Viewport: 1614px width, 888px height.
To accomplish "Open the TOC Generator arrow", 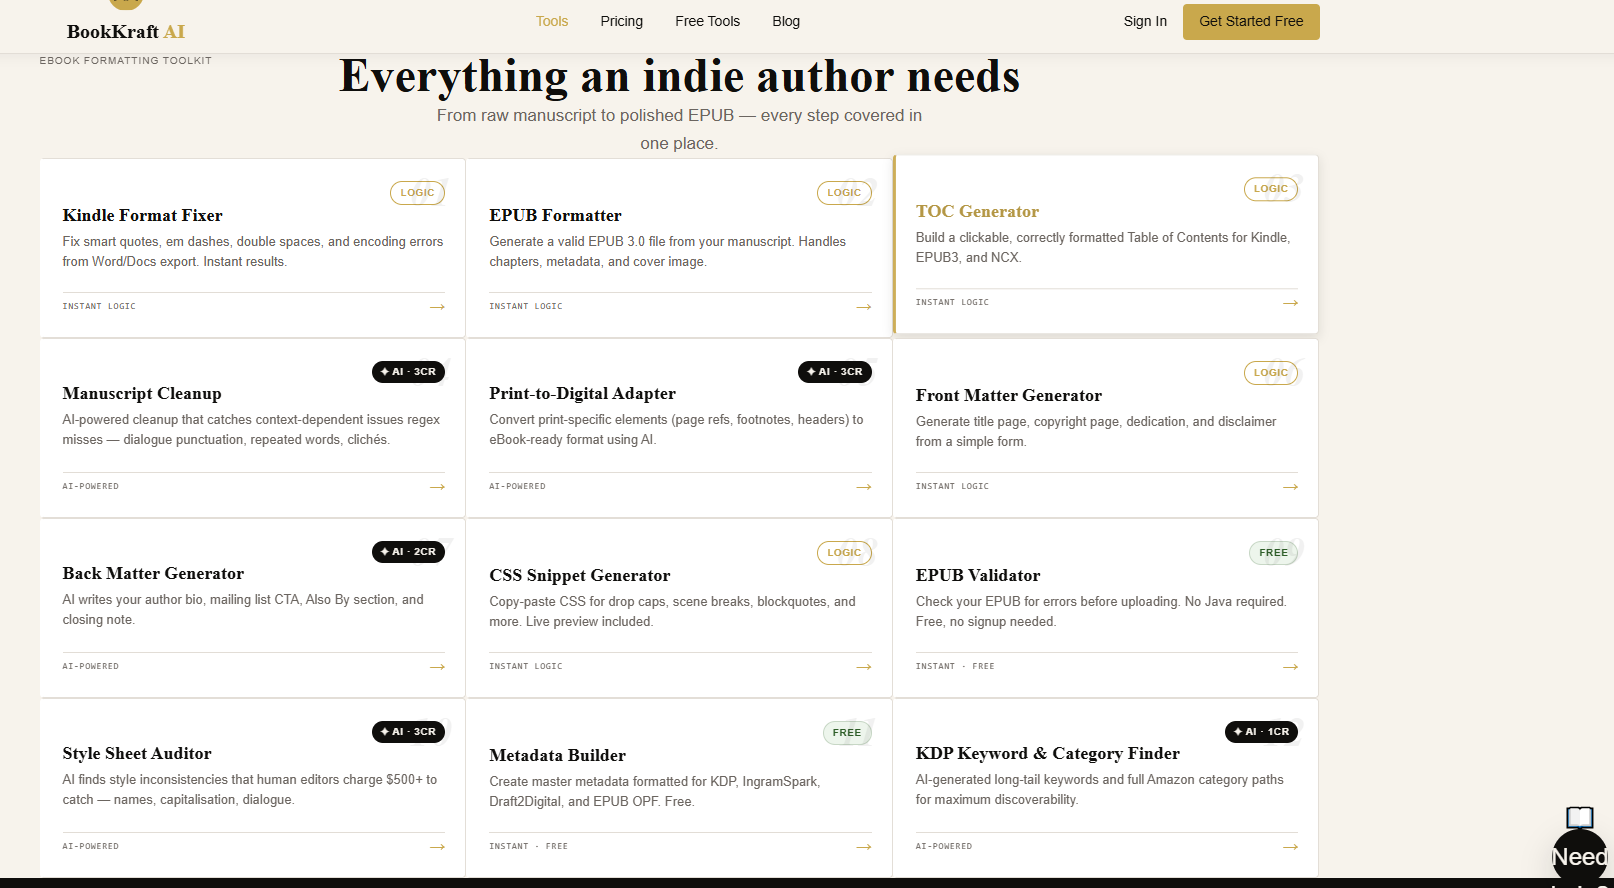I will [x=1291, y=303].
